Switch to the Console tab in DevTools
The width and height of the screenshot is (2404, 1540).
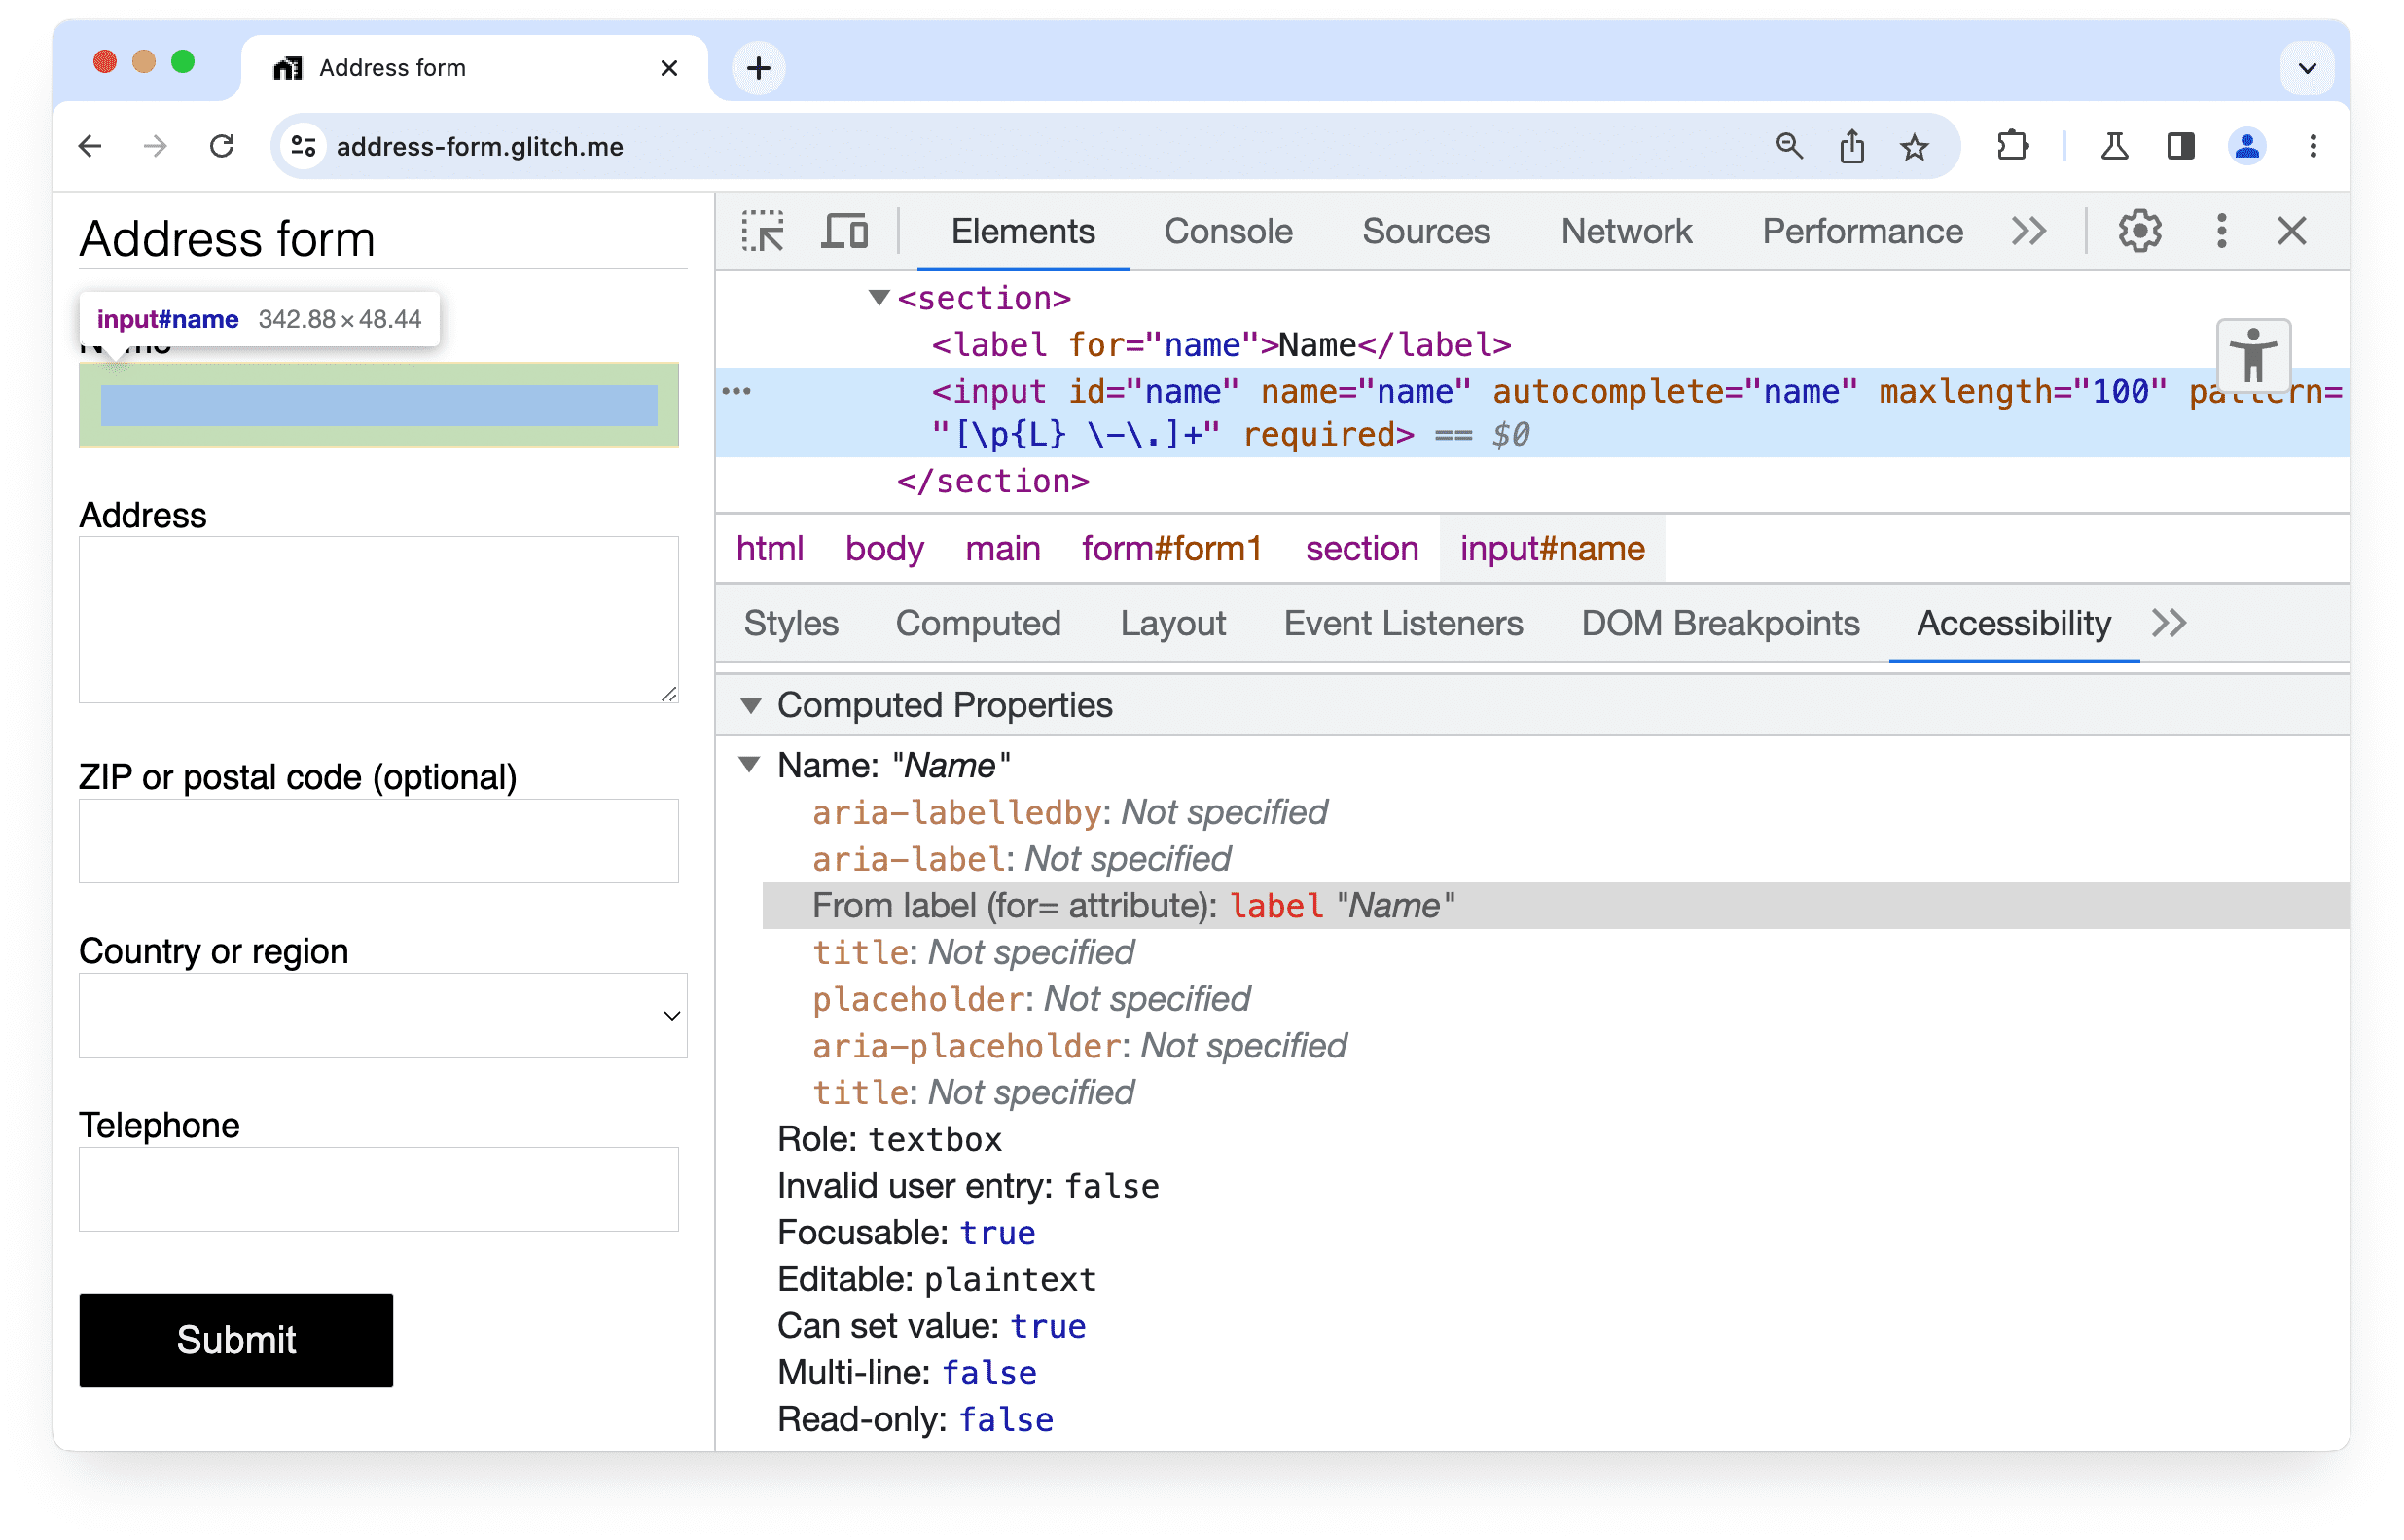(1227, 230)
